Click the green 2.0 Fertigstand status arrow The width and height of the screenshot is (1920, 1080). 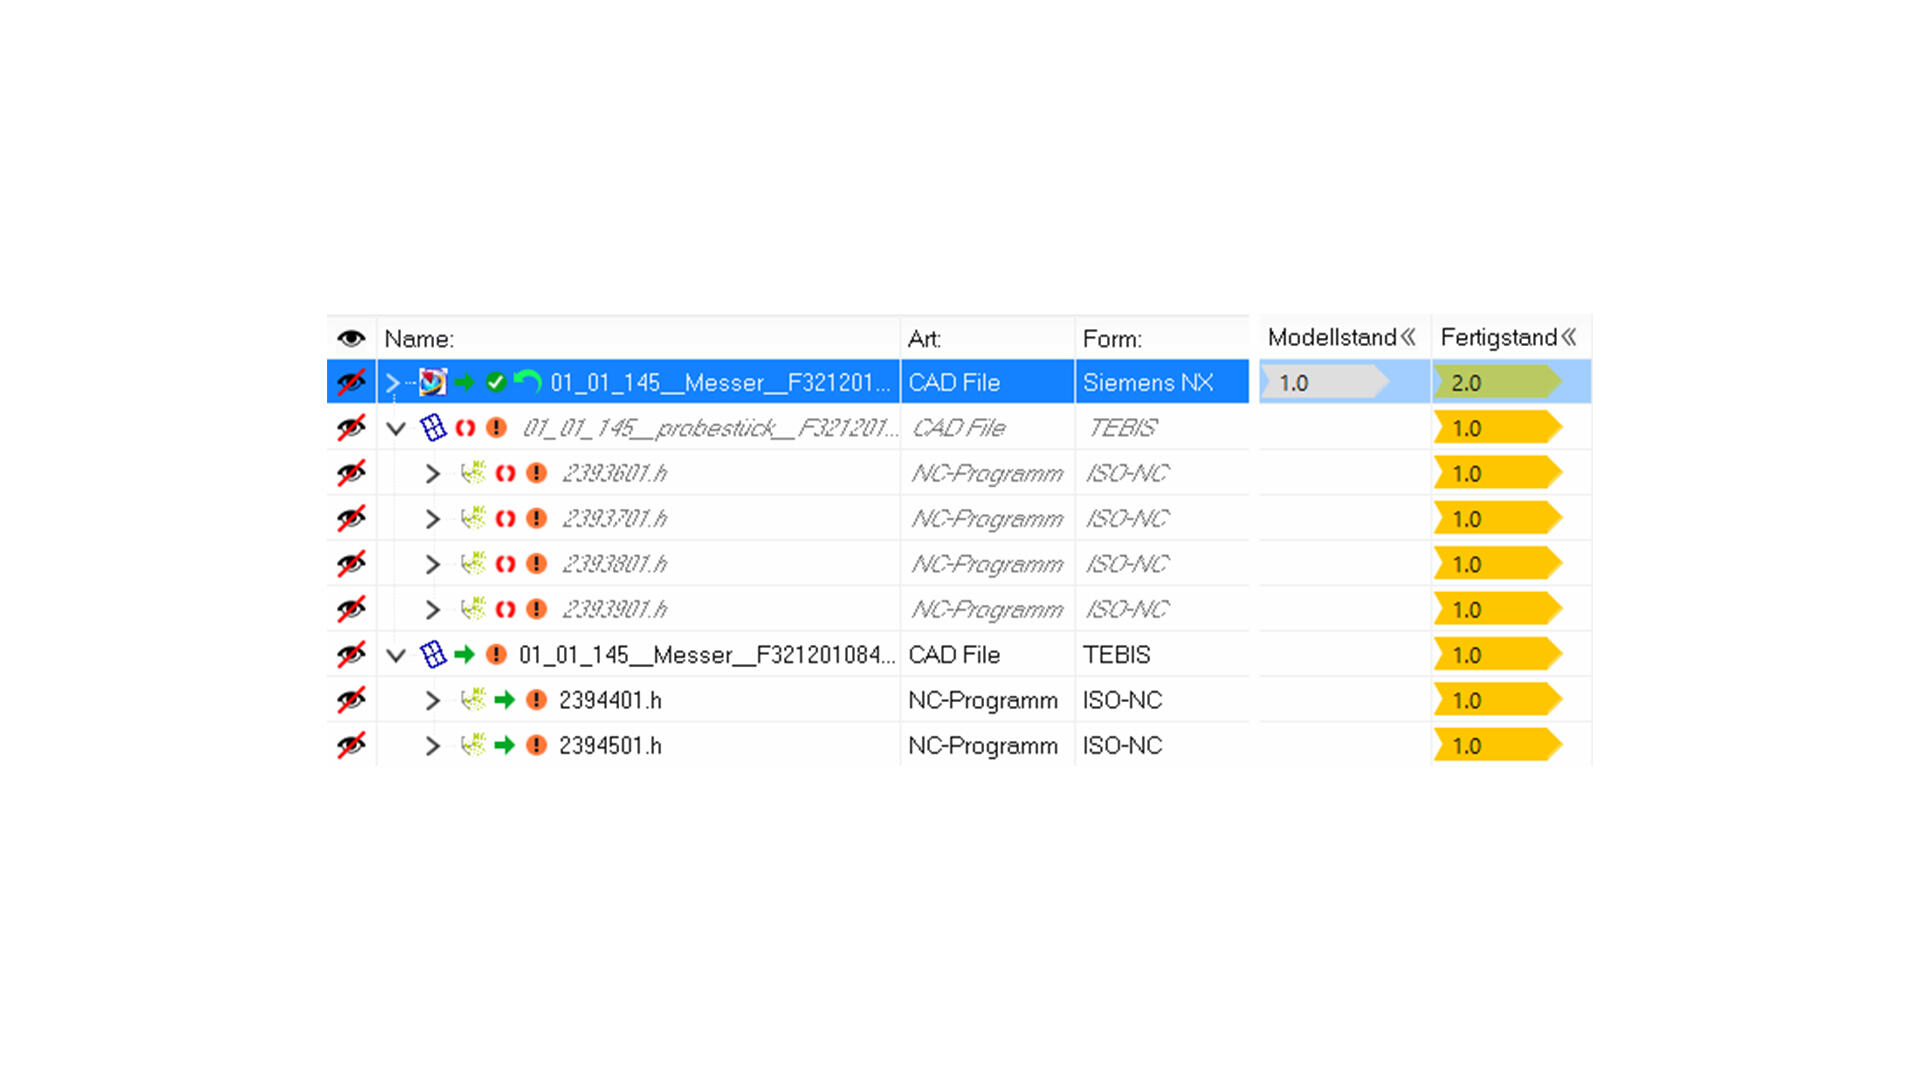point(1496,382)
